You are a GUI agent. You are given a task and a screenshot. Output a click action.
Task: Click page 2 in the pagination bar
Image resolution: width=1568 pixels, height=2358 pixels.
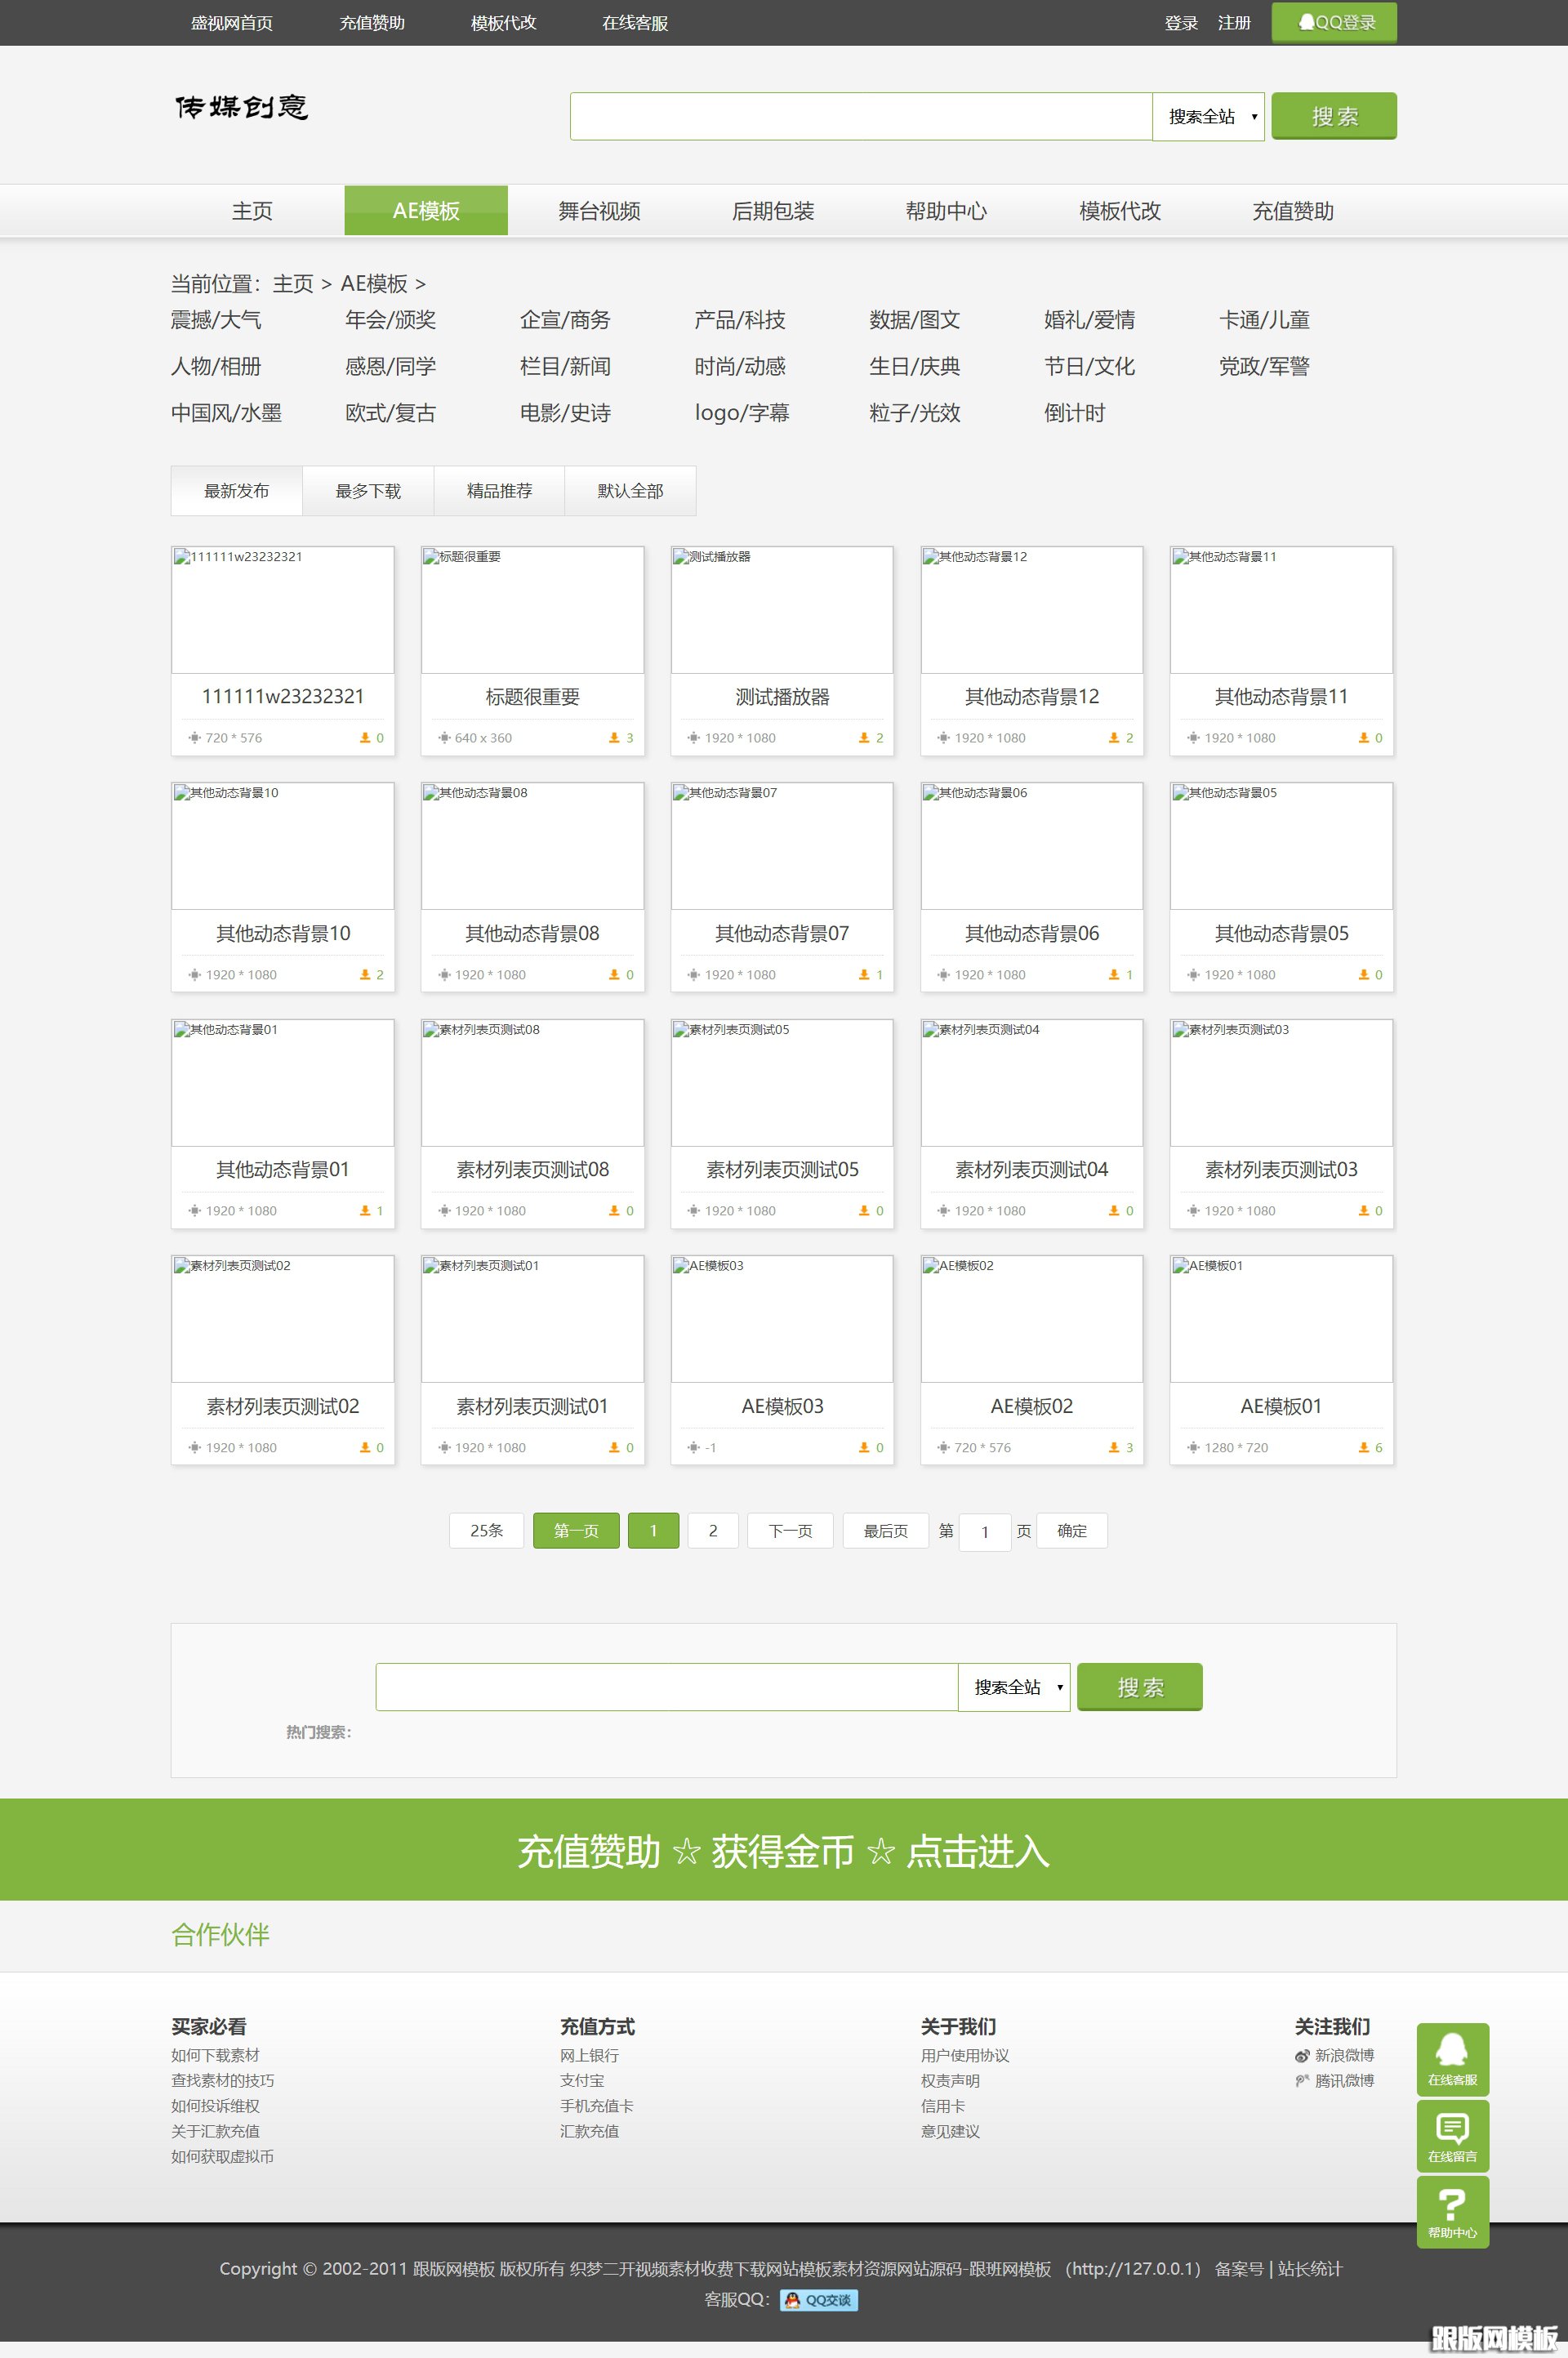click(712, 1530)
